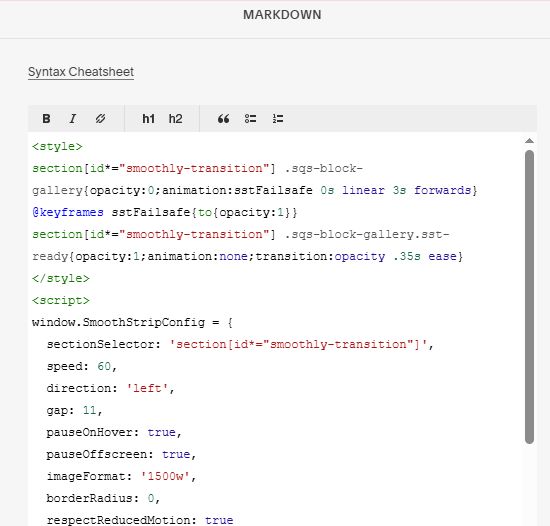Insert a hyperlink with the chain-link icon
550x526 pixels.
click(x=100, y=119)
